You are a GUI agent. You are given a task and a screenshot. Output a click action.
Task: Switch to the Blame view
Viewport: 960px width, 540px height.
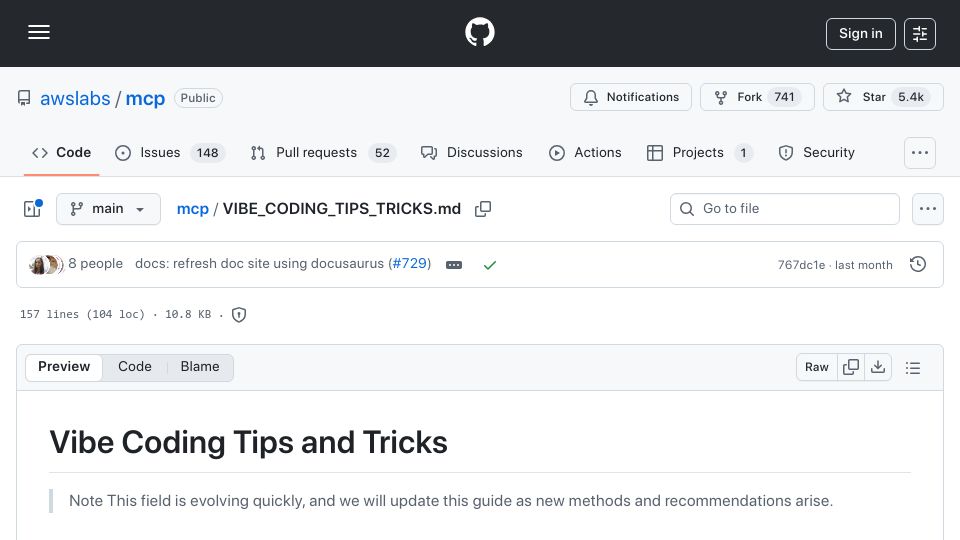200,367
